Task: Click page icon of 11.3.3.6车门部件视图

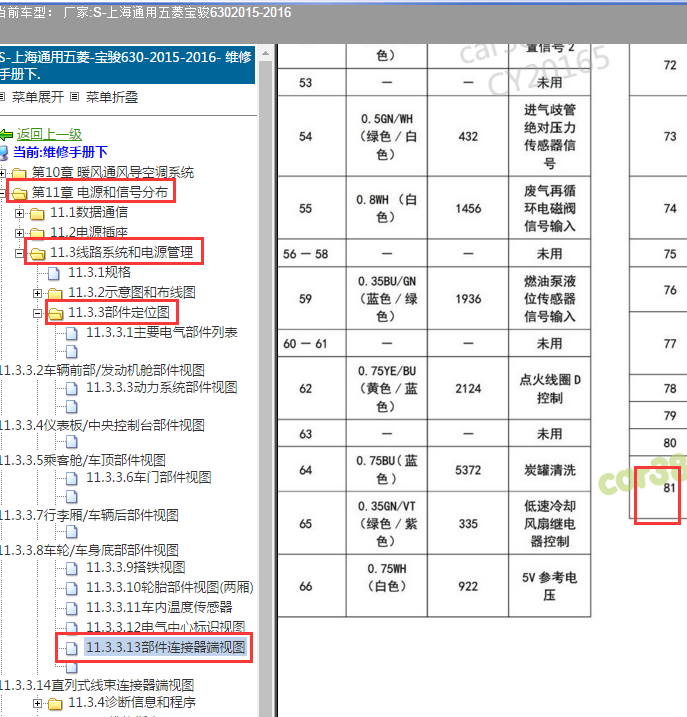Action: click(x=72, y=478)
